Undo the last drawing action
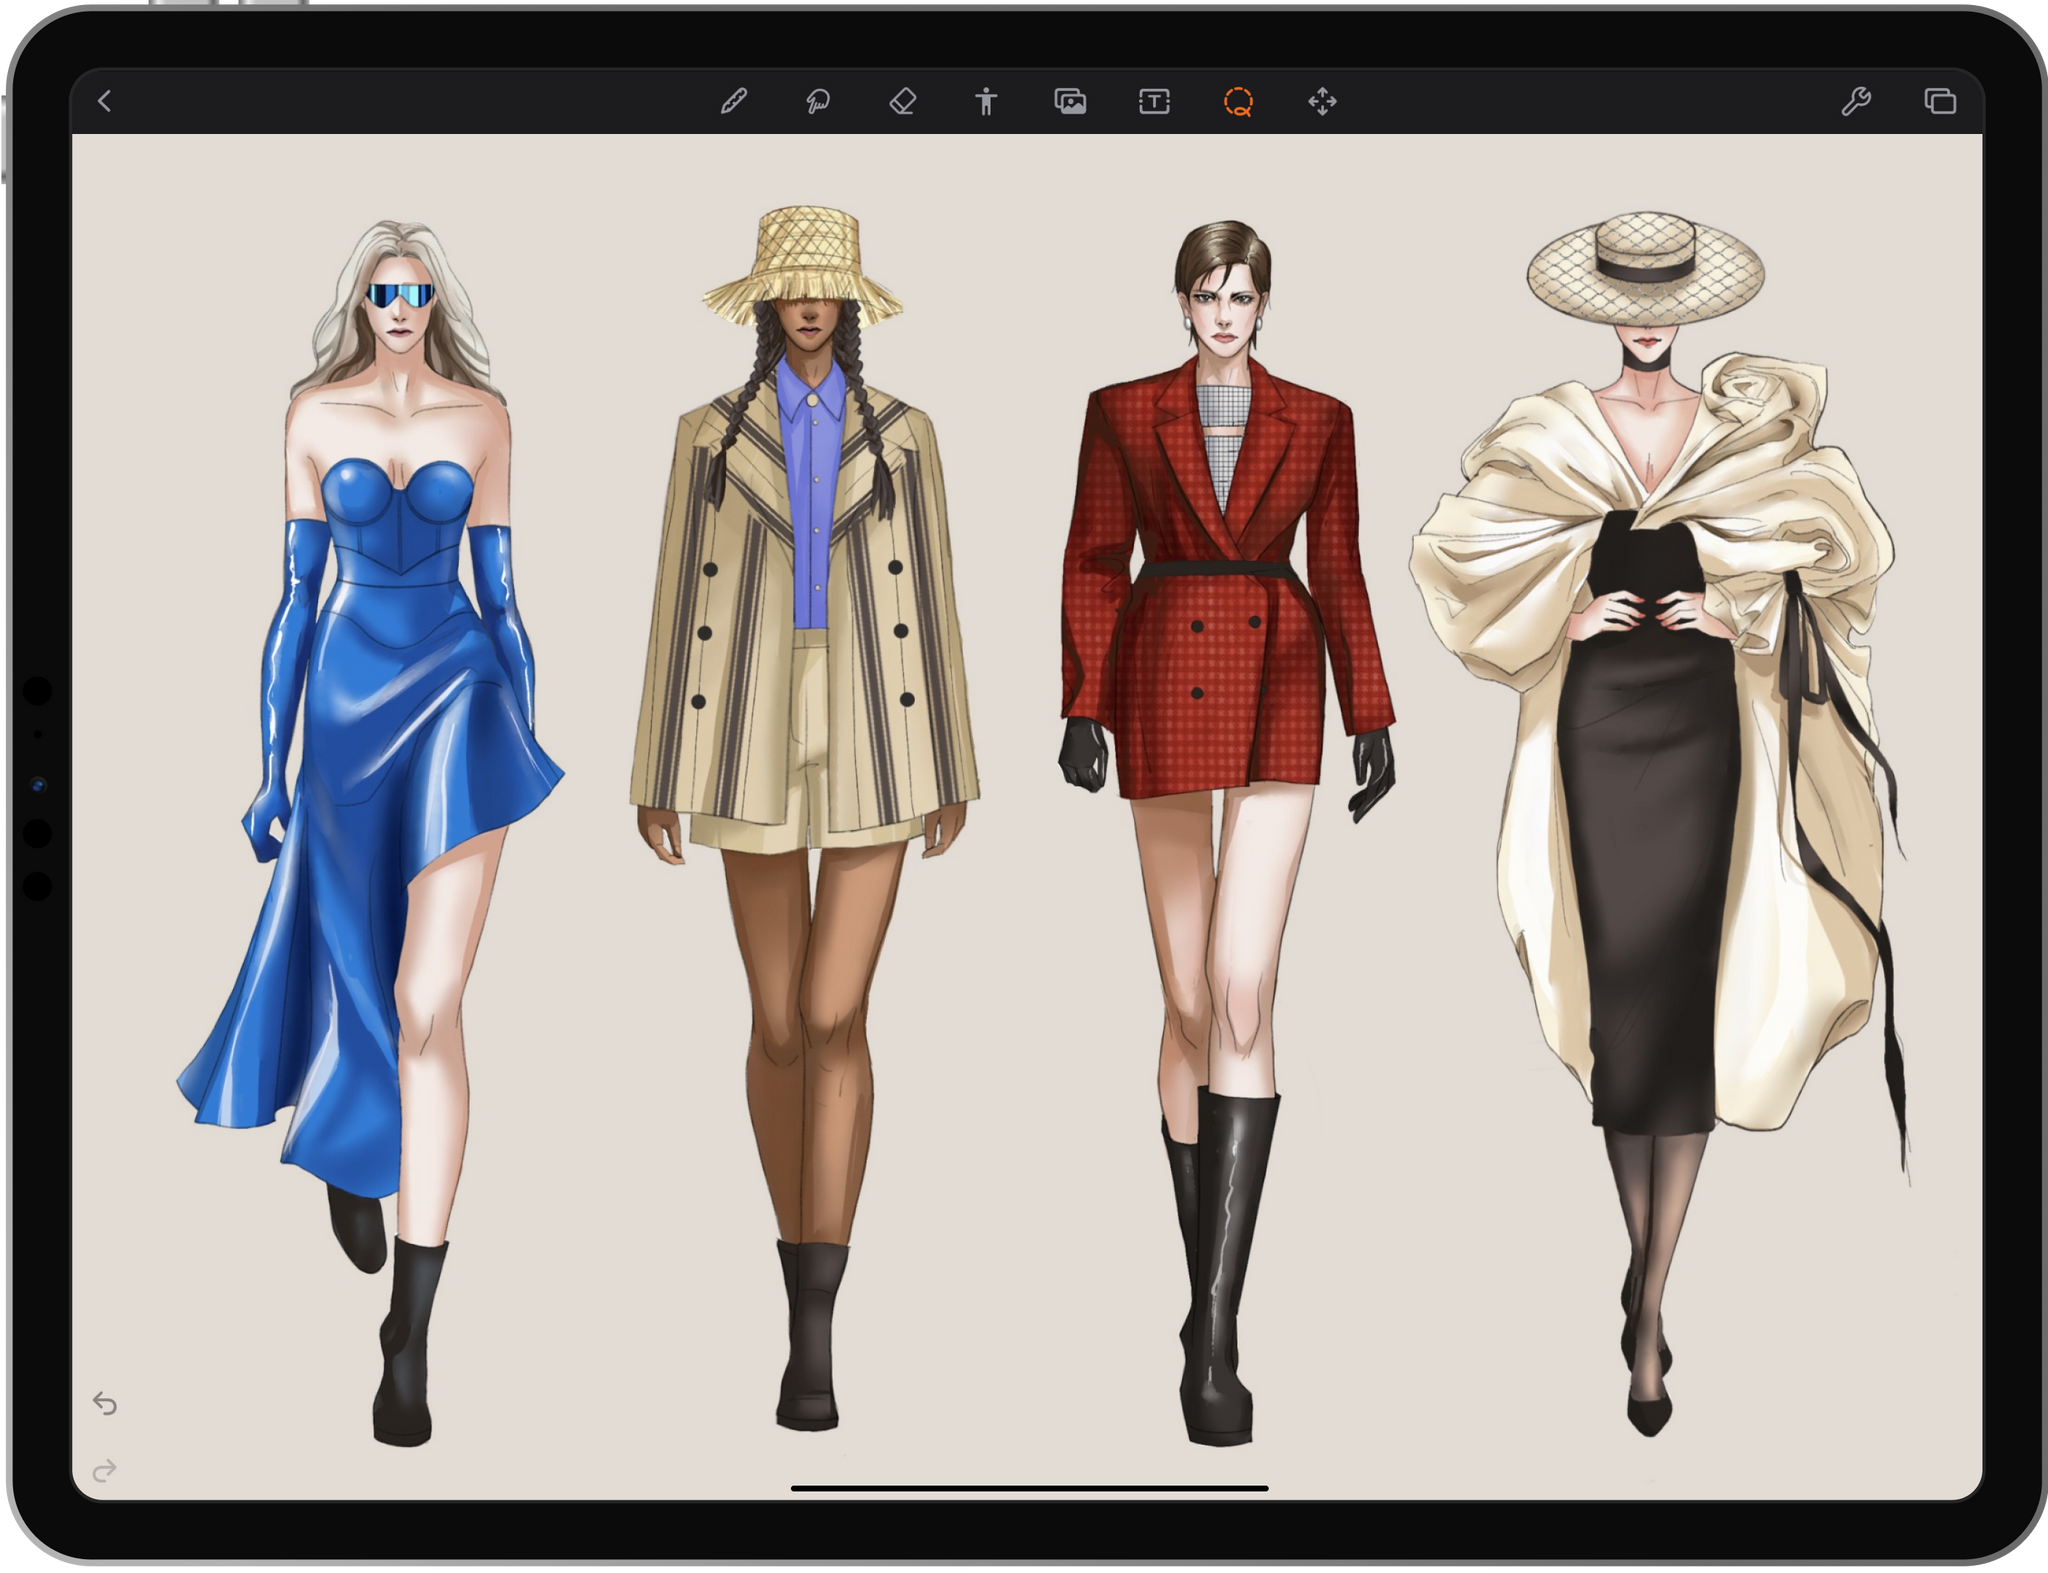 coord(106,1404)
